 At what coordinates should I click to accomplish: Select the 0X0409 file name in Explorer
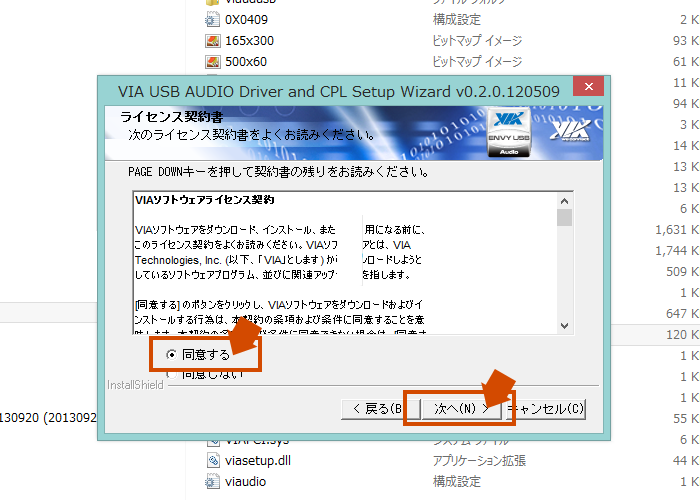pos(246,20)
